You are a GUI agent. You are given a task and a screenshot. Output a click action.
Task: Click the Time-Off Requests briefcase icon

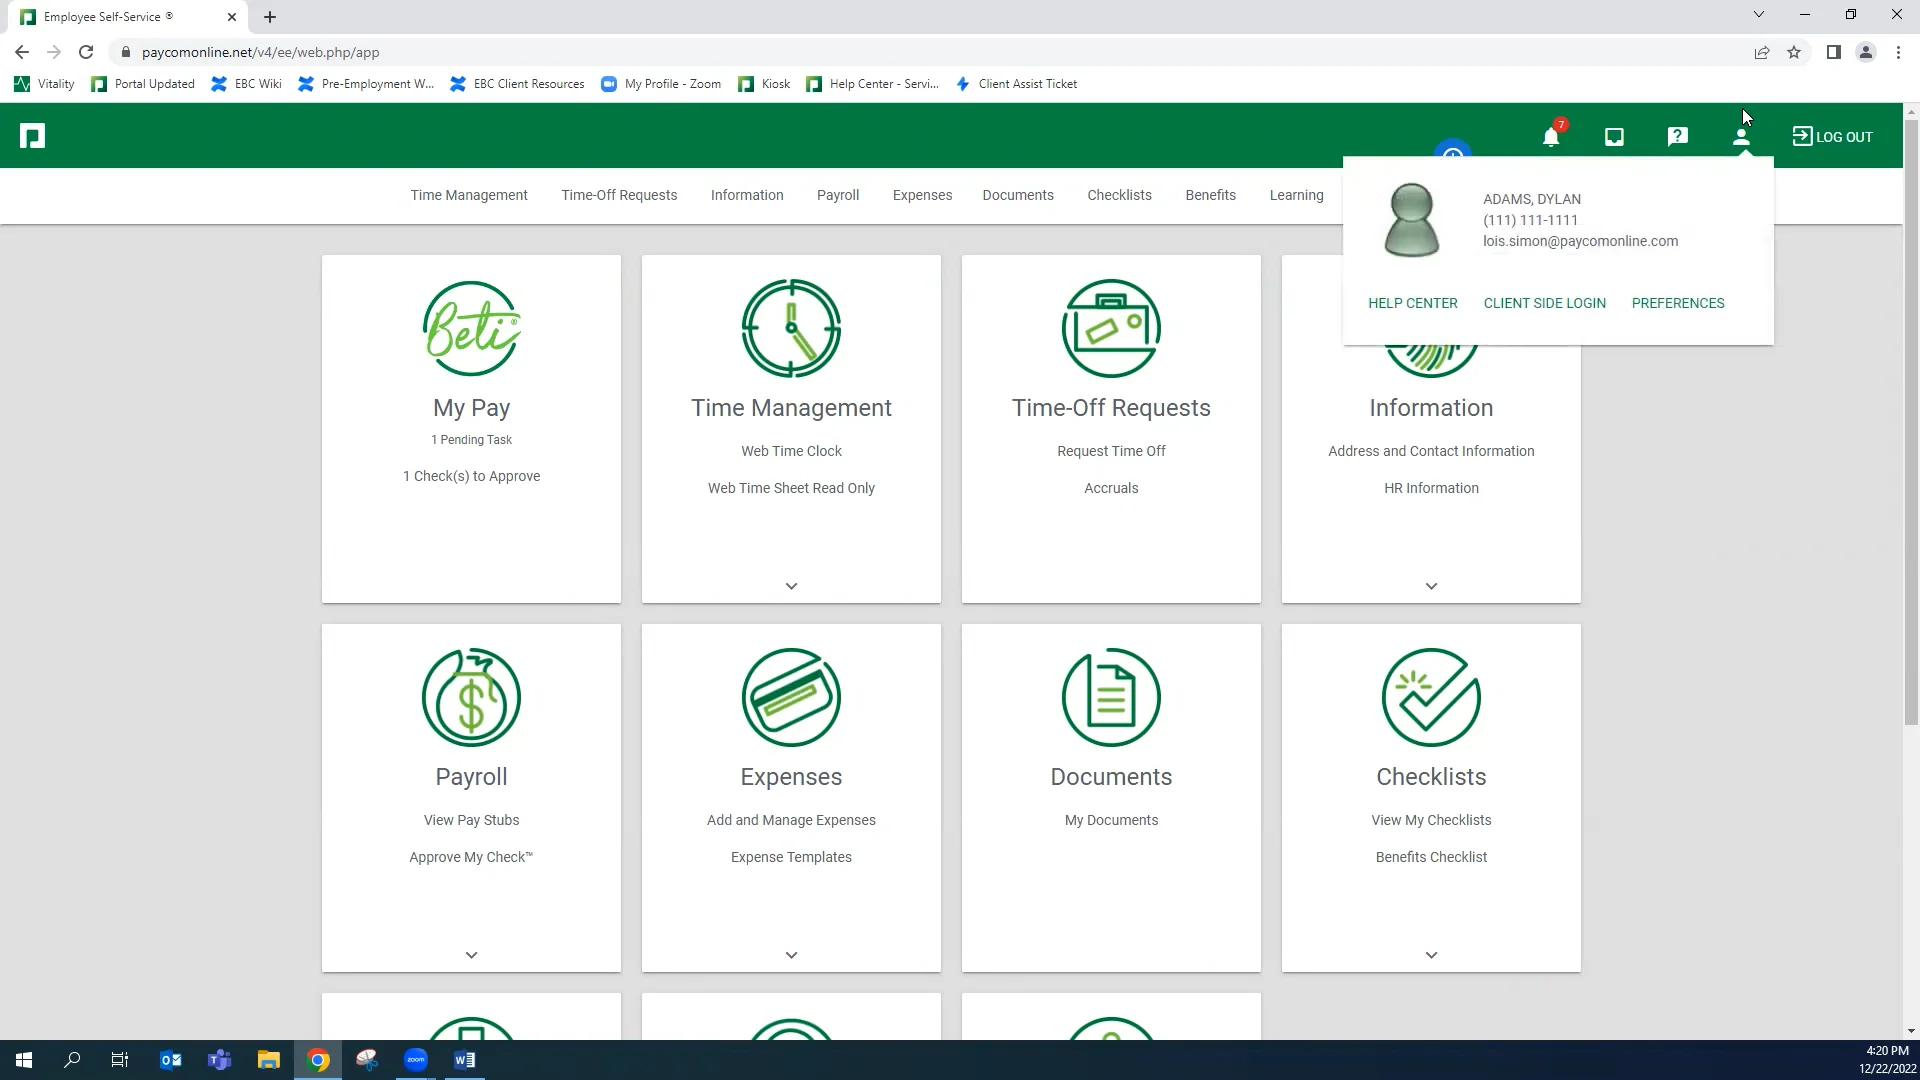(x=1111, y=329)
